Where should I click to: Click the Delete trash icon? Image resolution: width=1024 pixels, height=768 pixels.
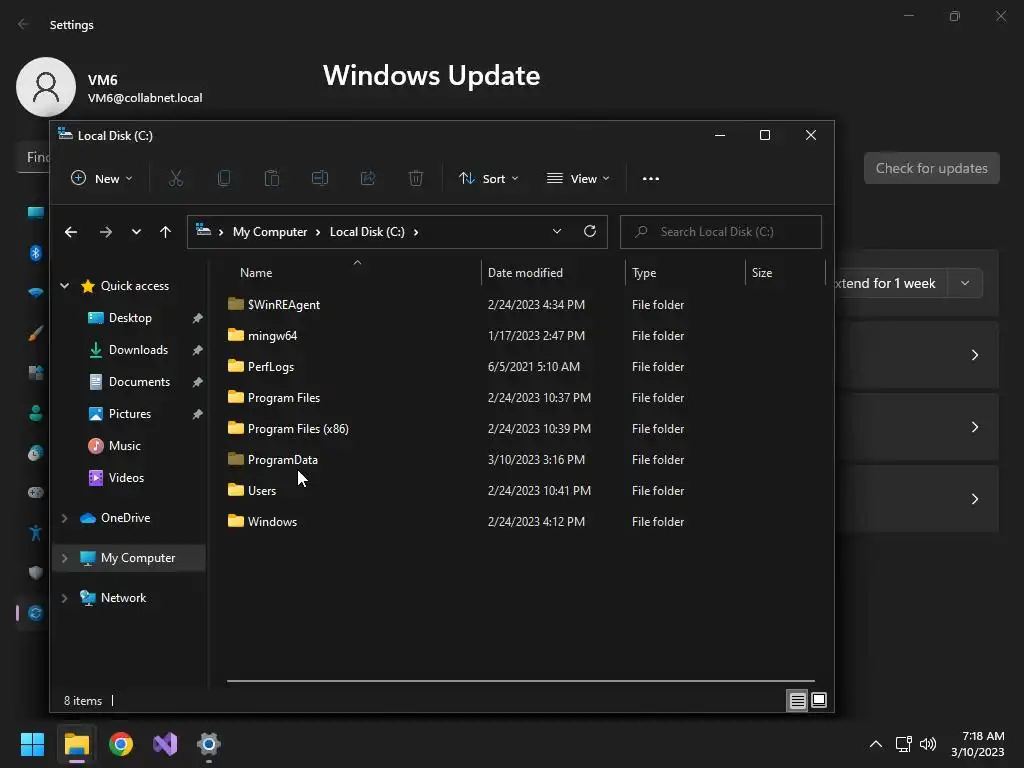pyautogui.click(x=416, y=178)
